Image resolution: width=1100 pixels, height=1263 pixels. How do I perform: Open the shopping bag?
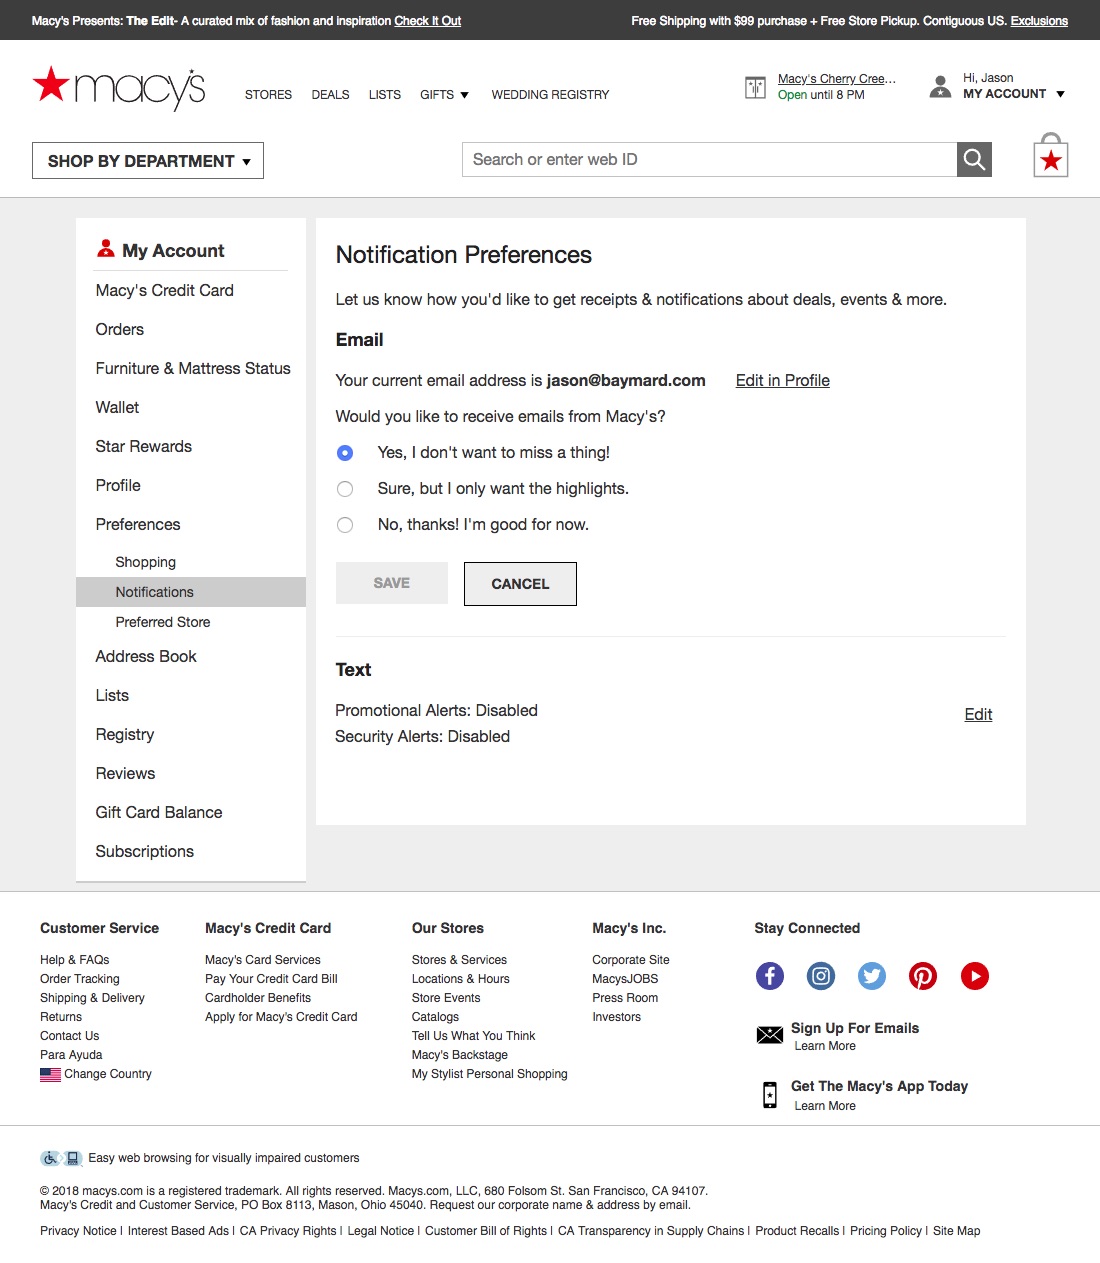pos(1050,158)
